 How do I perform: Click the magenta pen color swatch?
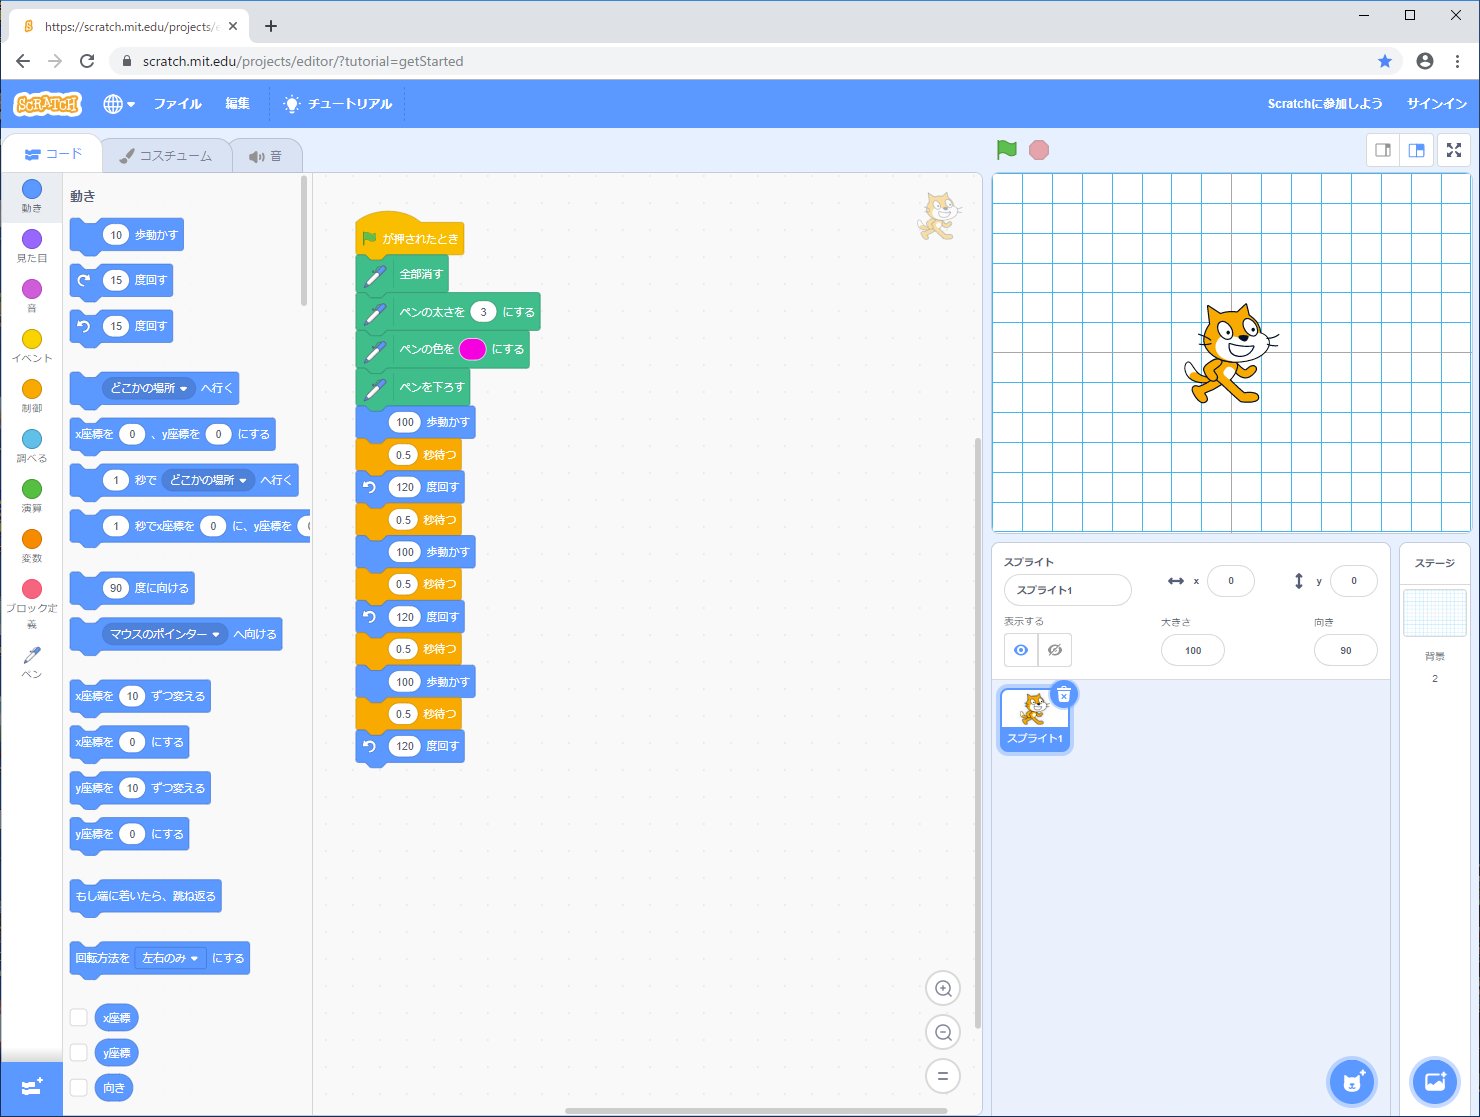click(x=472, y=349)
